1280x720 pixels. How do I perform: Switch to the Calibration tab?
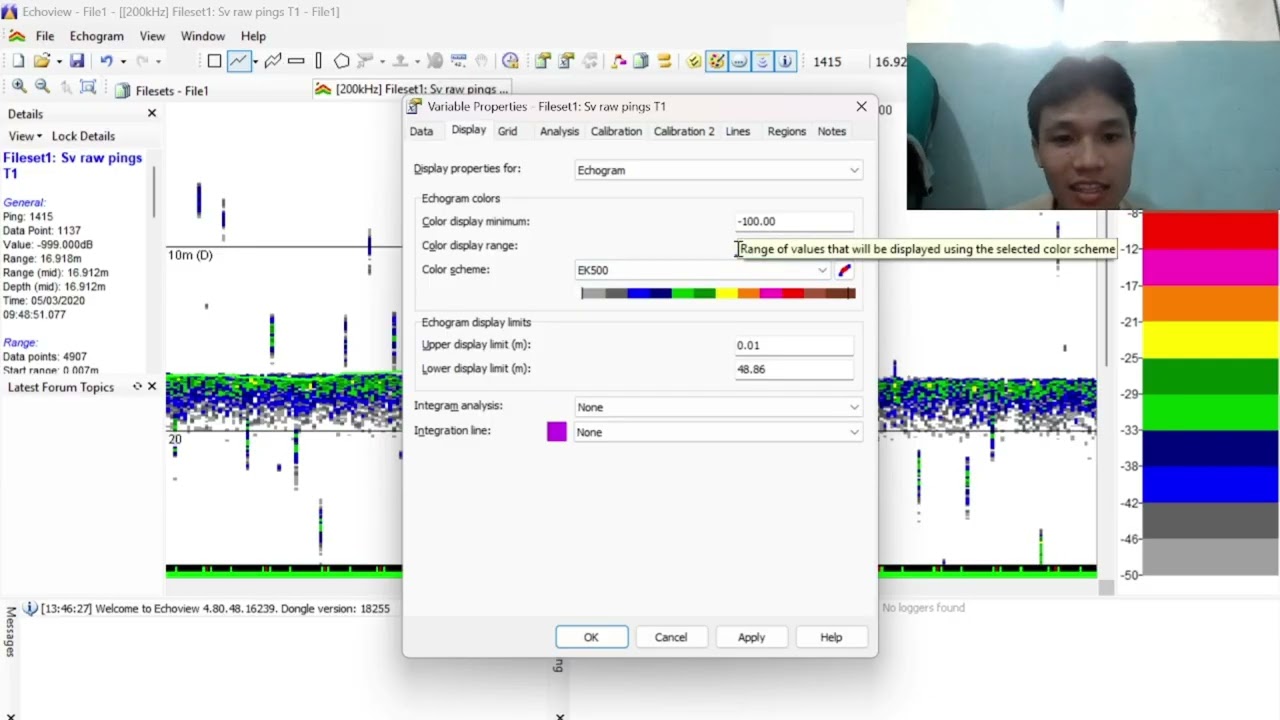(616, 131)
